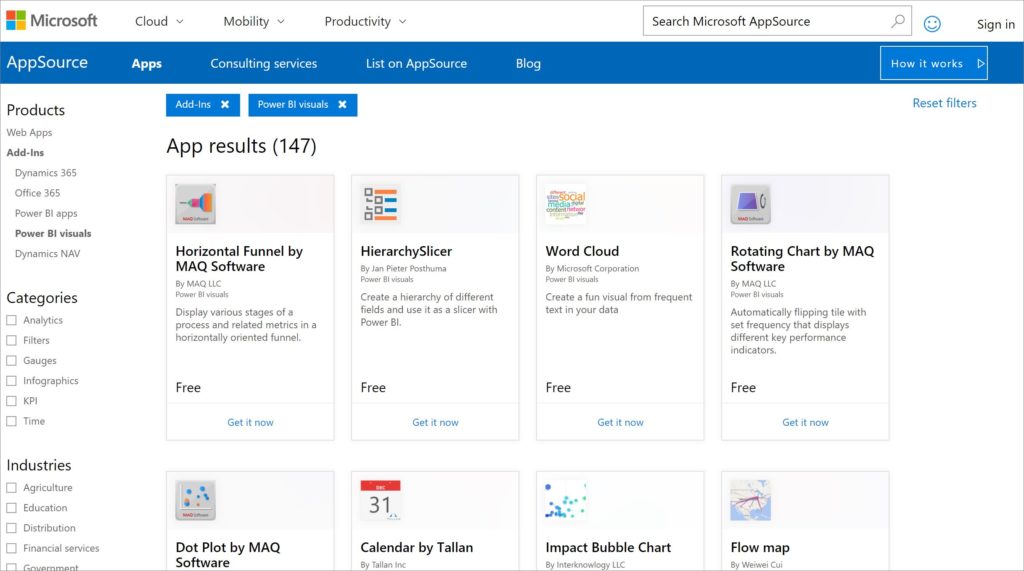
Task: Open the Rotating Chart by MAQ Software title
Action: point(802,259)
